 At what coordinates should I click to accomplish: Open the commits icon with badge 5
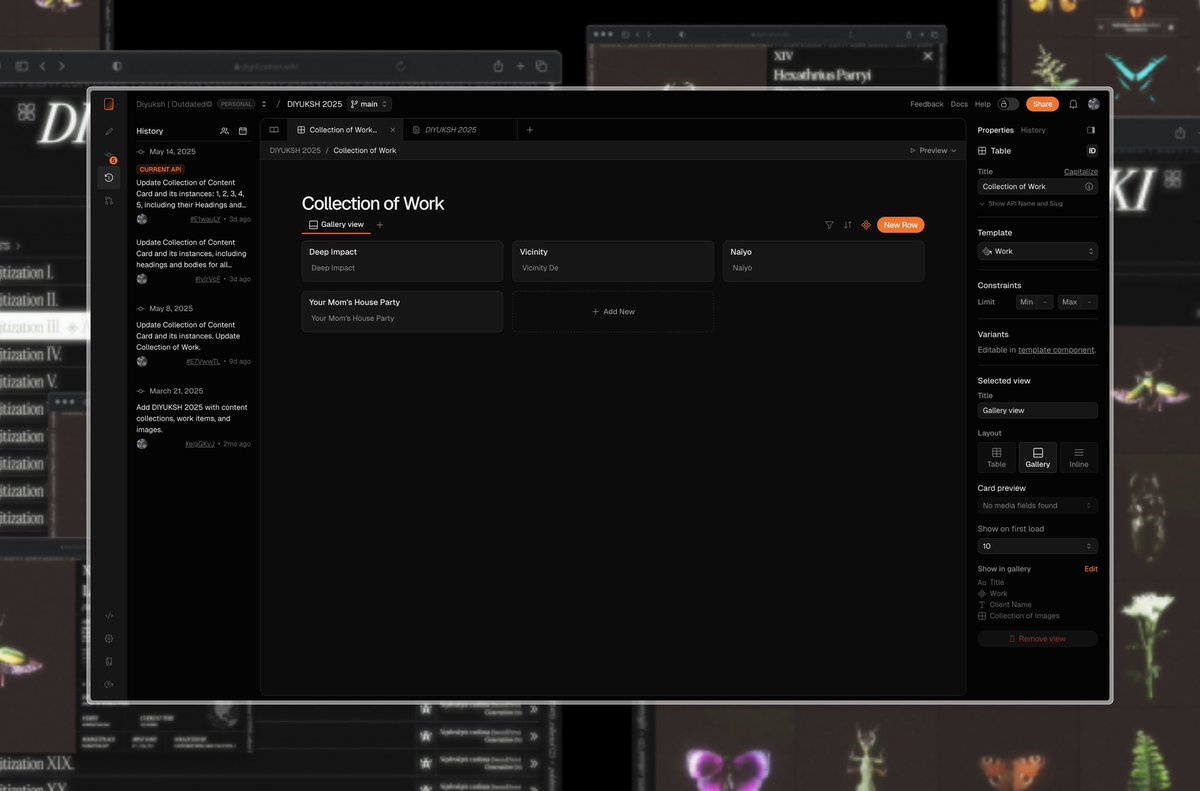pyautogui.click(x=109, y=156)
